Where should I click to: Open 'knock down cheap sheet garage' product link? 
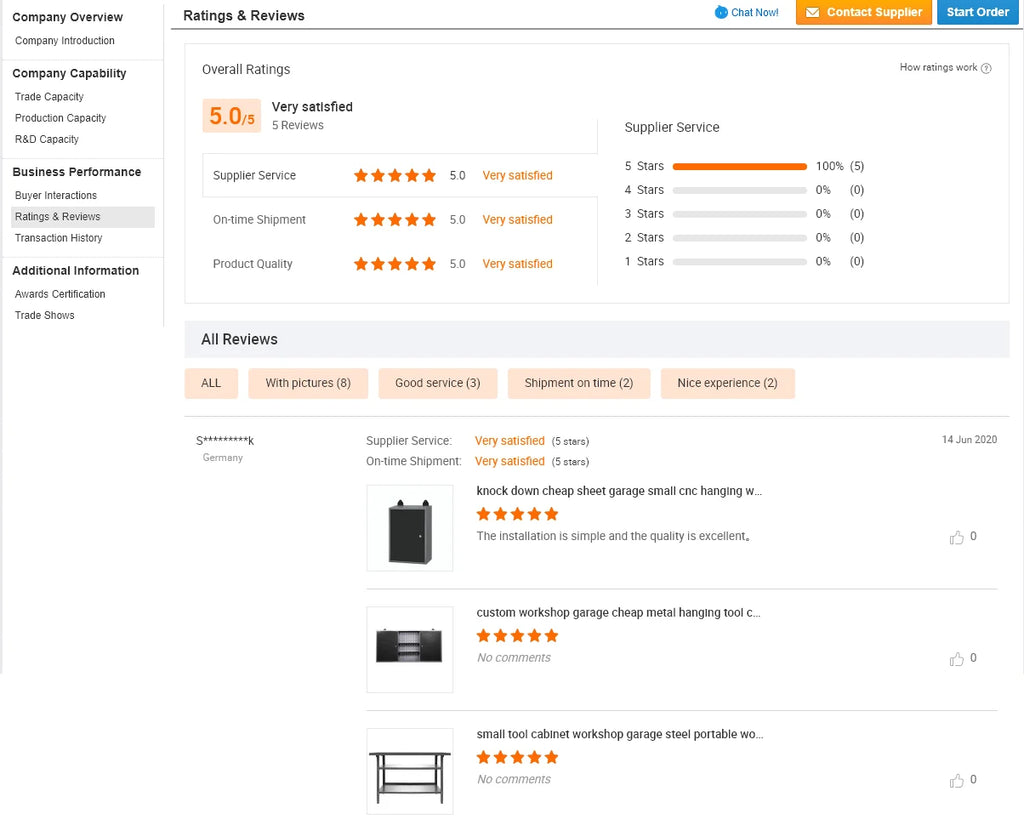(619, 491)
